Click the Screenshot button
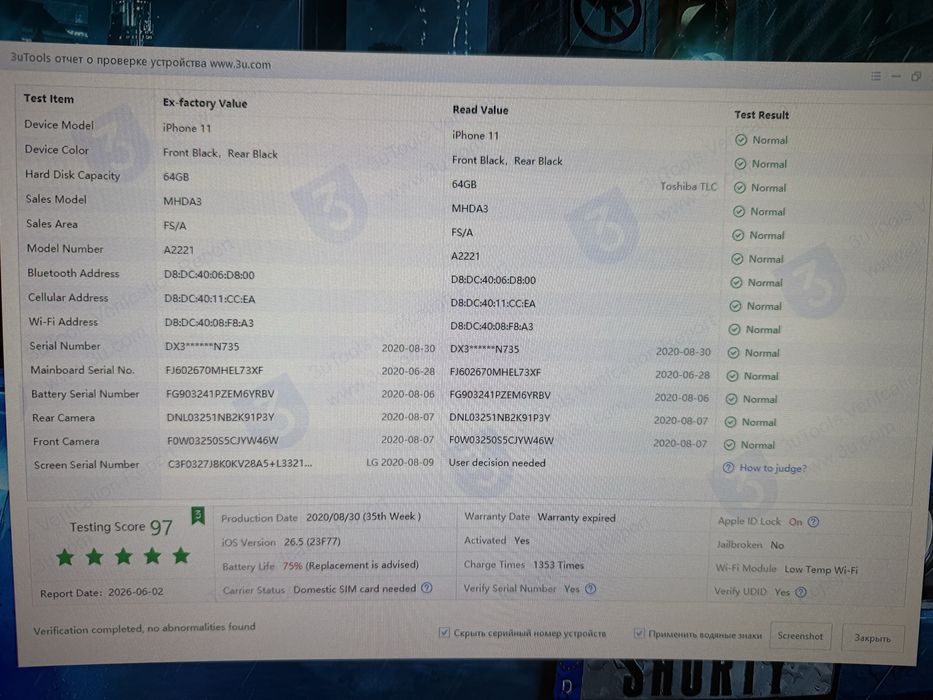Screen dimensions: 933x700 (x=800, y=636)
